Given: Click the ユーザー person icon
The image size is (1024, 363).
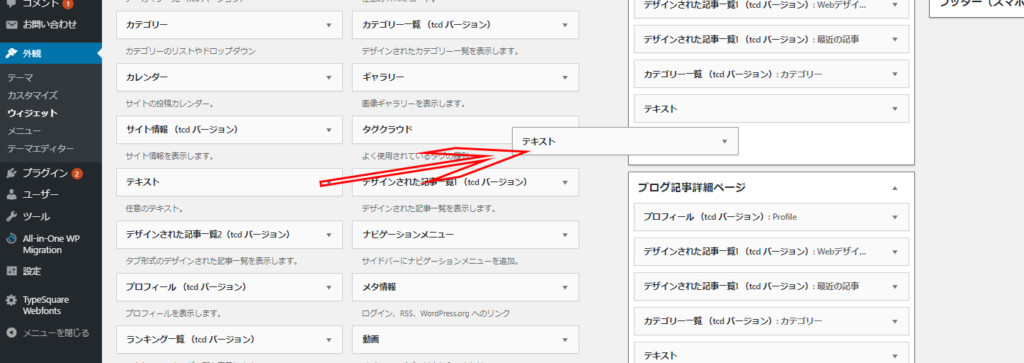Looking at the screenshot, I should point(11,195).
